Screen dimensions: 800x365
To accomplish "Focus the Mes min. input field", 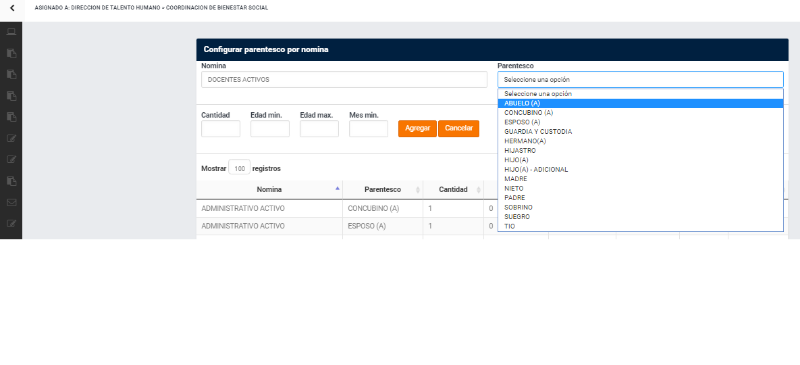I will coord(368,129).
